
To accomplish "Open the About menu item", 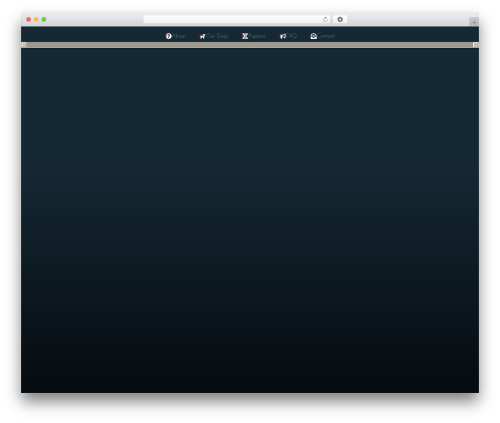I will [179, 36].
